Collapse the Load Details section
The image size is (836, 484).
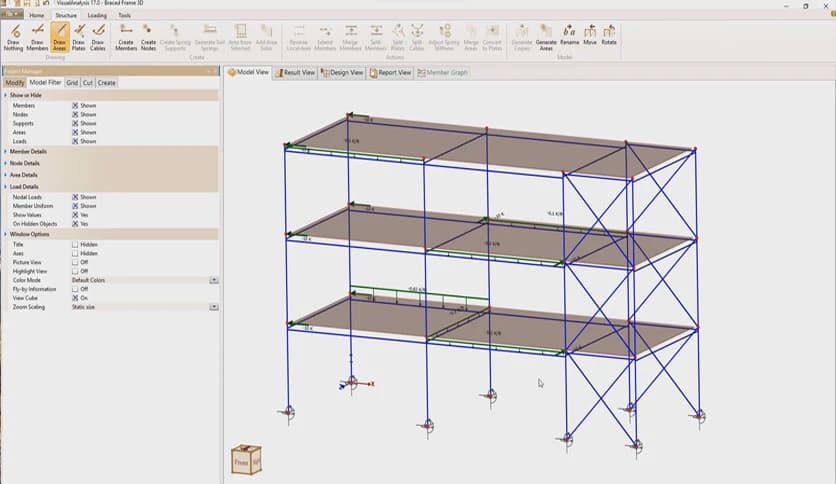pyautogui.click(x=6, y=187)
